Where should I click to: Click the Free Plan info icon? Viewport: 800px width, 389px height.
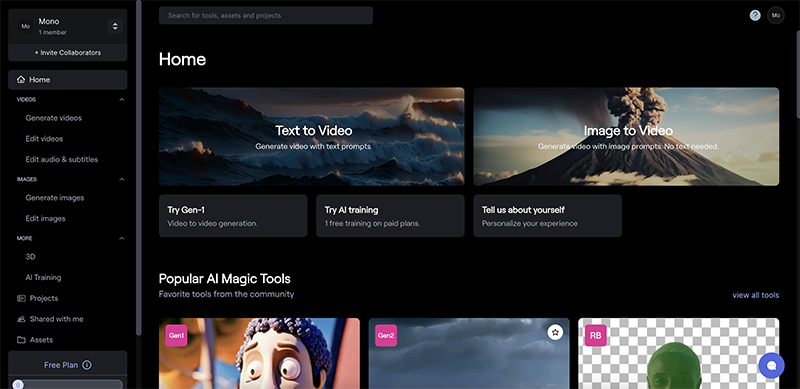click(x=87, y=365)
